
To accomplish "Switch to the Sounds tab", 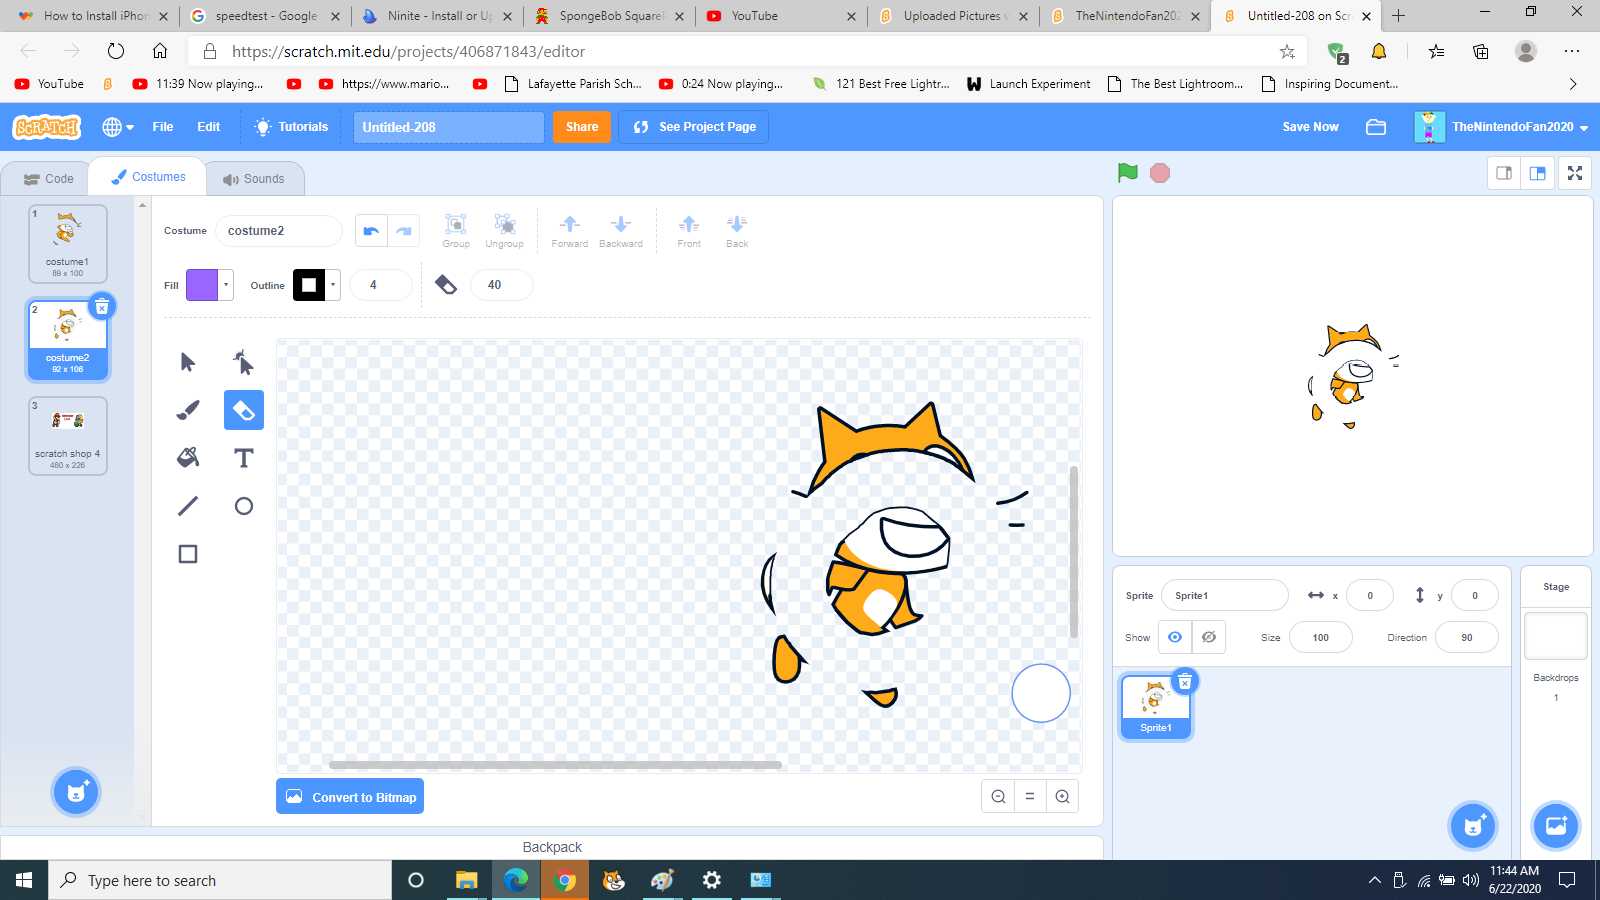I will click(255, 178).
